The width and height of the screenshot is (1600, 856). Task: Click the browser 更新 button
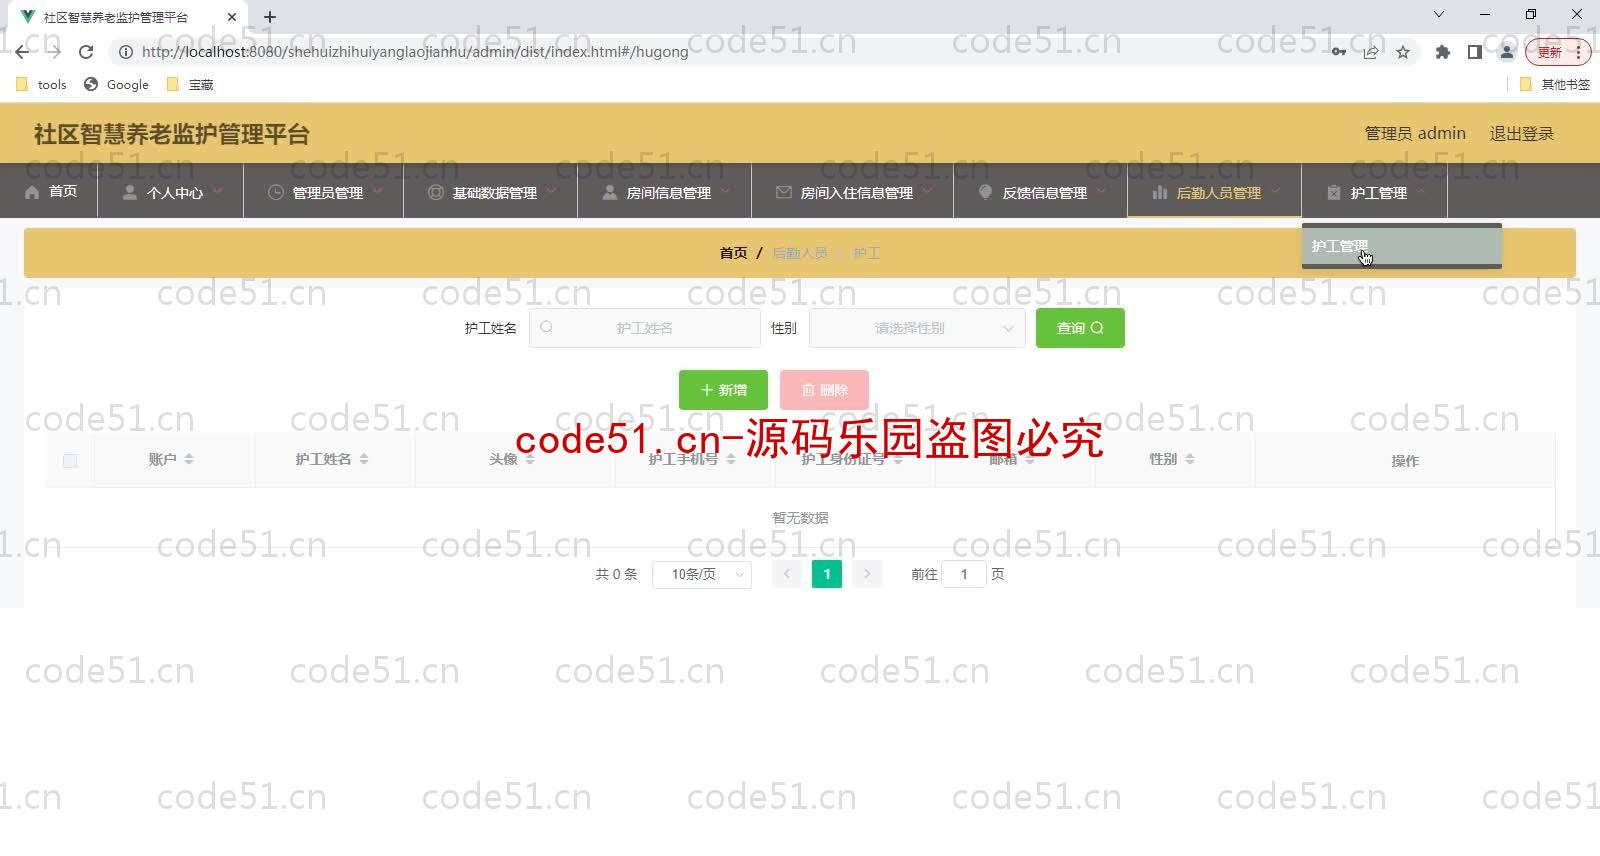[1557, 52]
